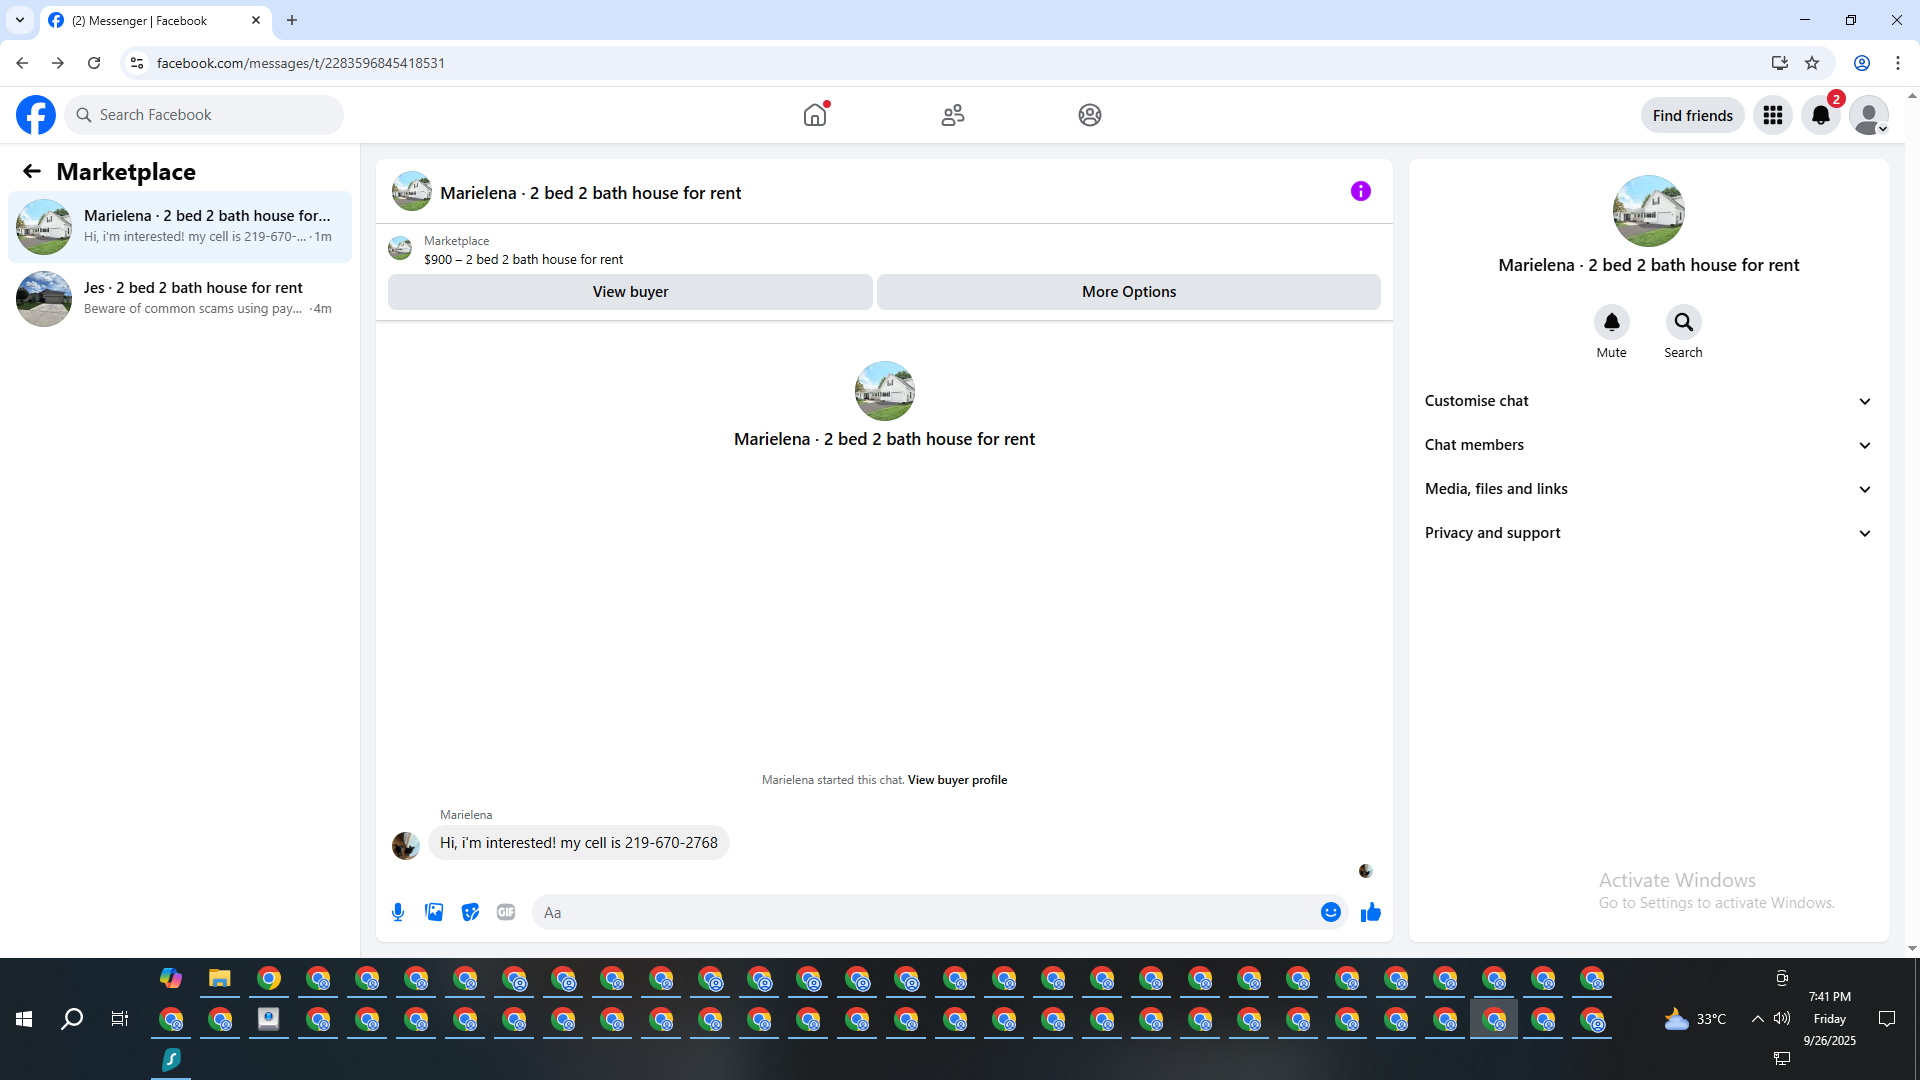Click the View buyer button
Image resolution: width=1920 pixels, height=1080 pixels.
click(630, 292)
